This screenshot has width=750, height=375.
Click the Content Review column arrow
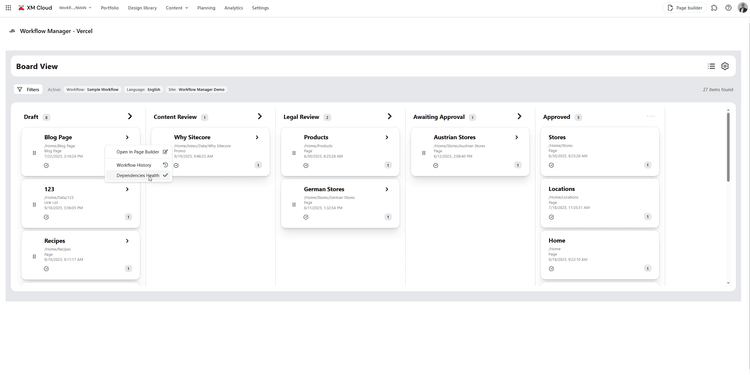pyautogui.click(x=260, y=116)
